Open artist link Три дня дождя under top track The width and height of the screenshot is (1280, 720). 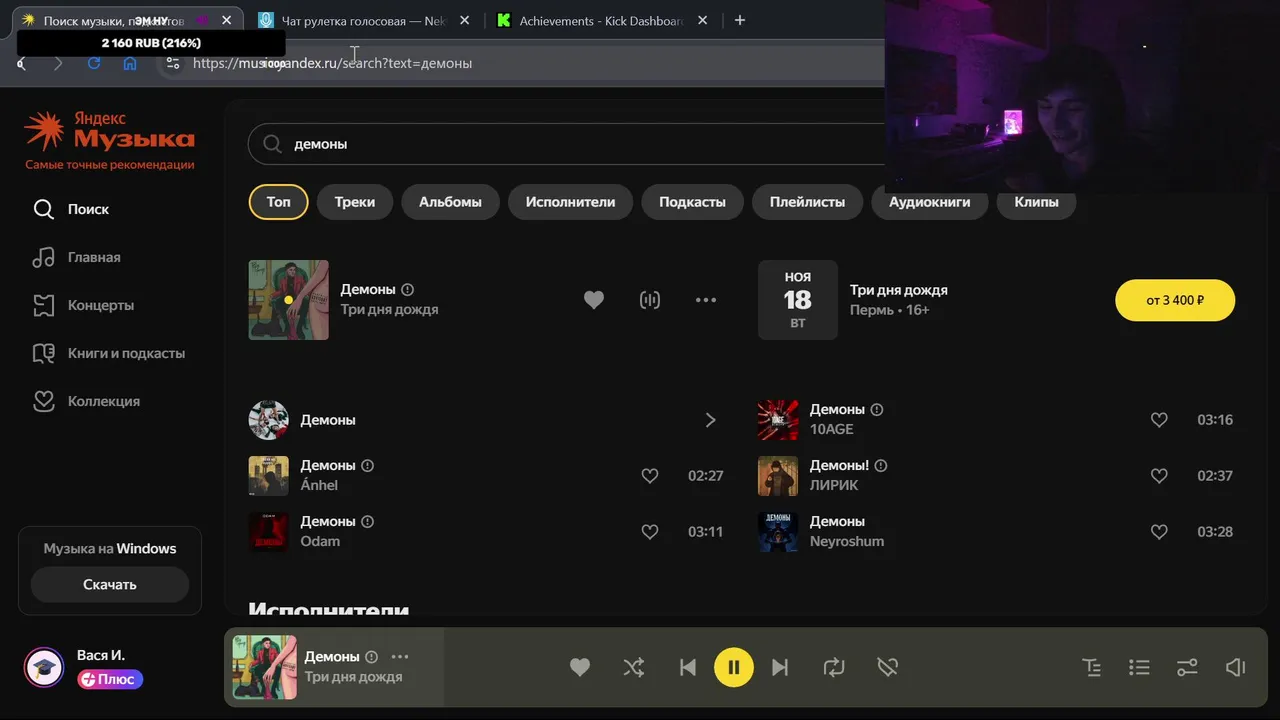pyautogui.click(x=389, y=310)
